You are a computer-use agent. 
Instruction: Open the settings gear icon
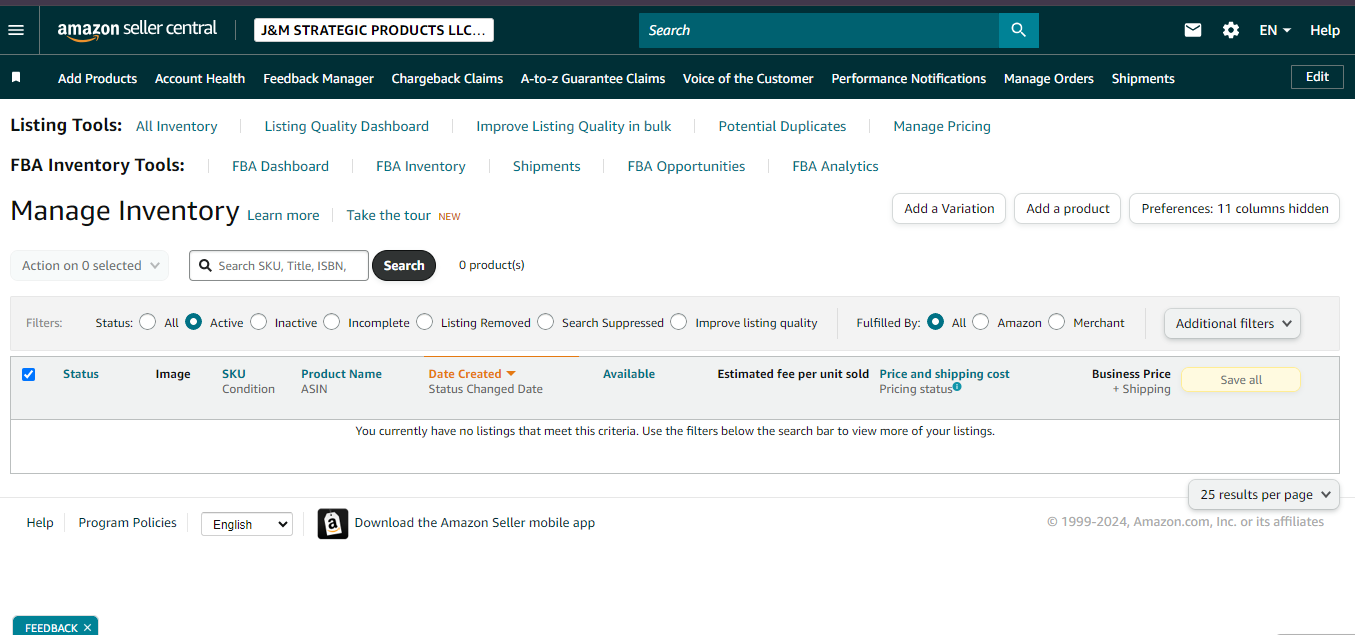pyautogui.click(x=1231, y=30)
